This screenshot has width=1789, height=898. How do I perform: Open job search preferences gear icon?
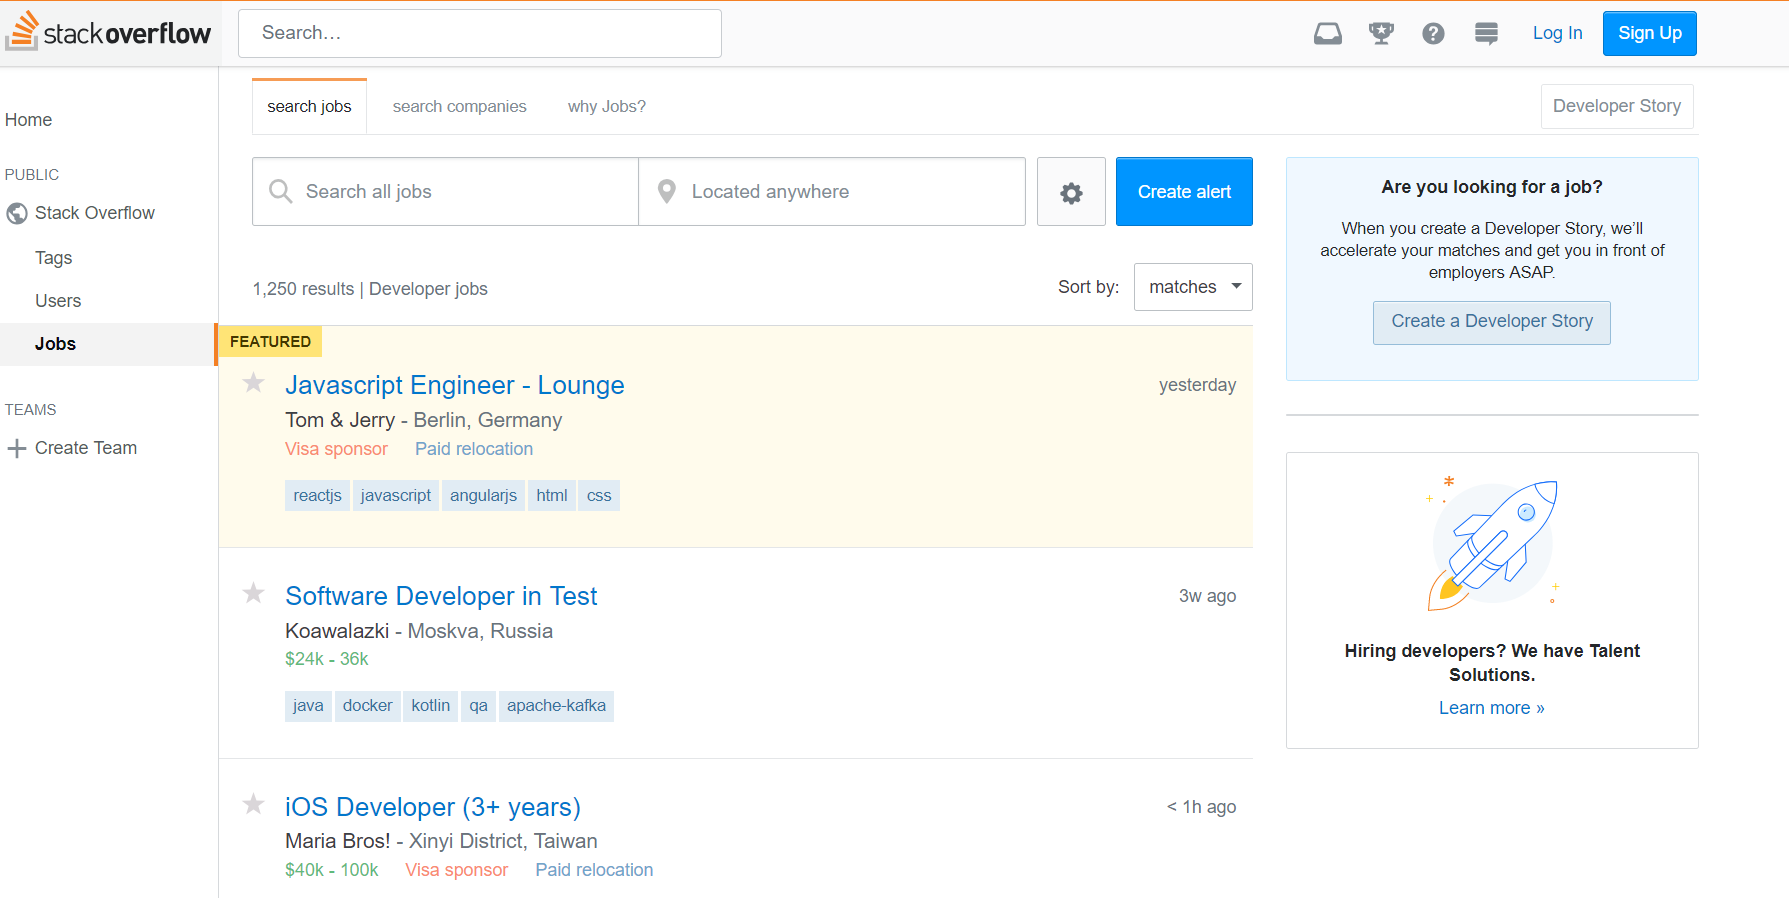(x=1071, y=192)
